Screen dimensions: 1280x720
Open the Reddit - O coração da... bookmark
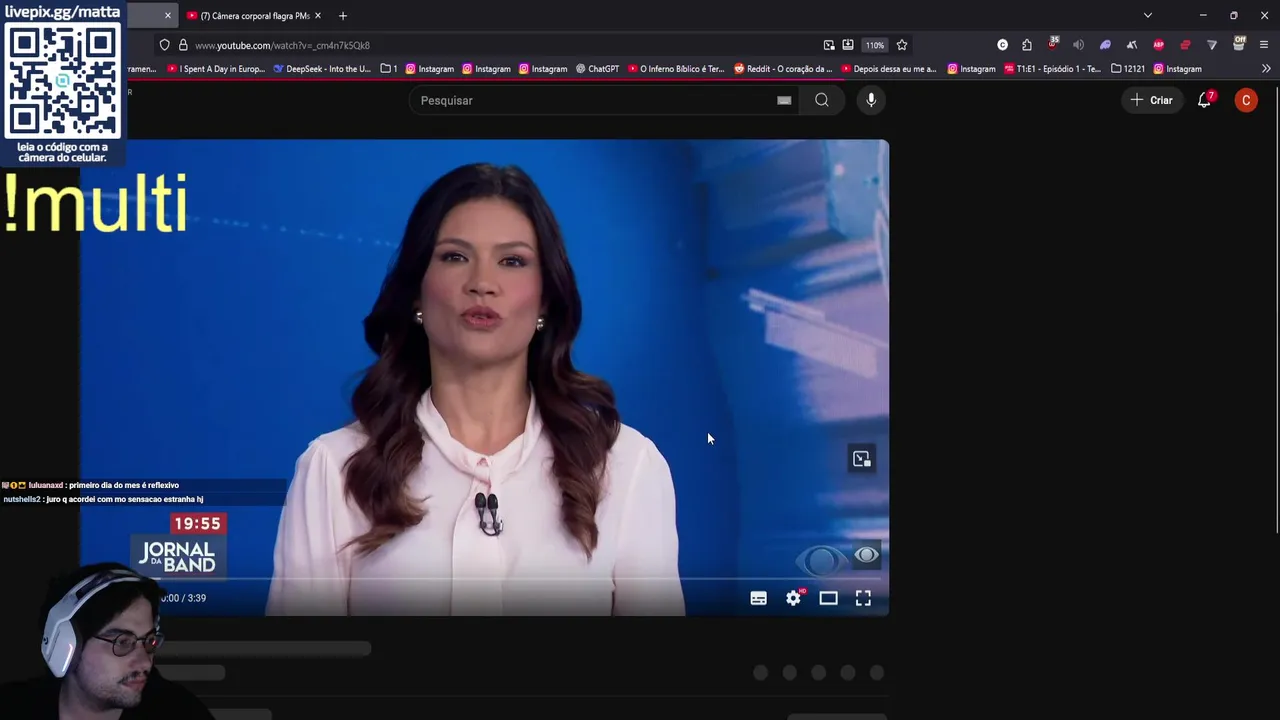point(783,69)
